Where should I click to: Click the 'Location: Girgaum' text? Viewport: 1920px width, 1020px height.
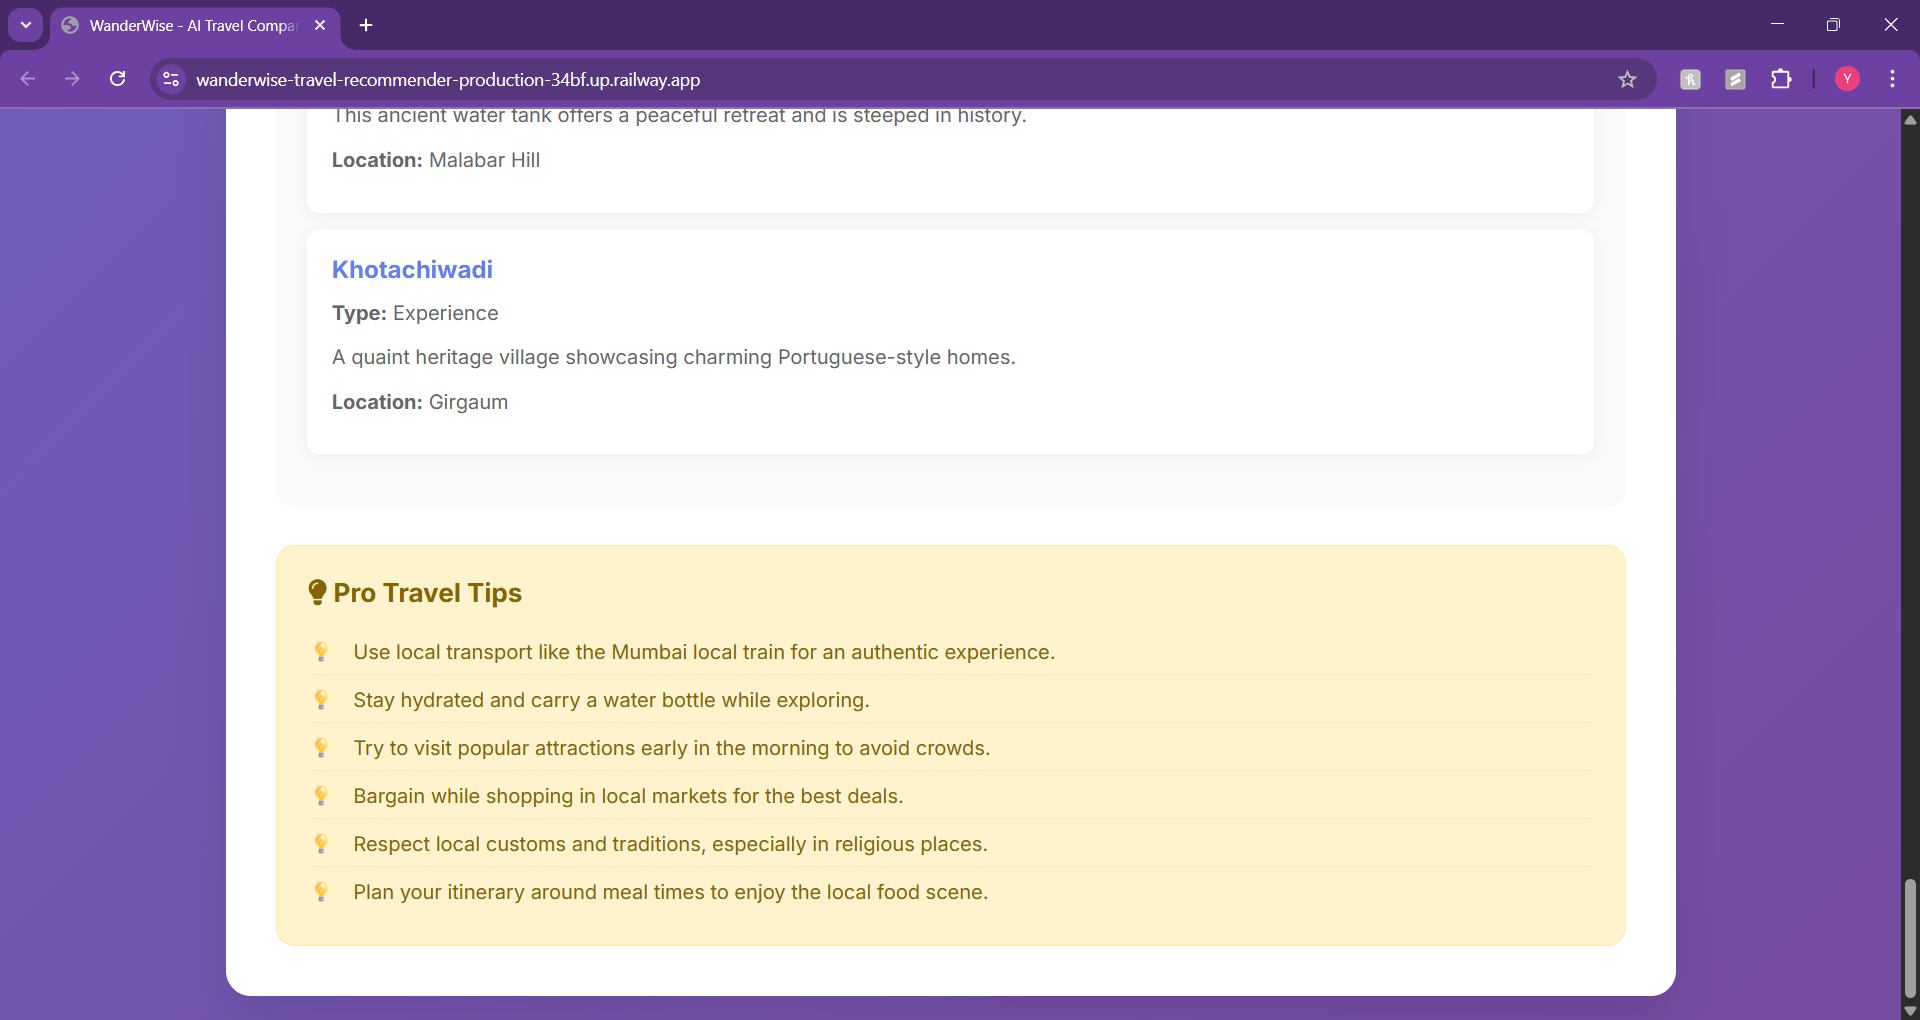tap(420, 402)
